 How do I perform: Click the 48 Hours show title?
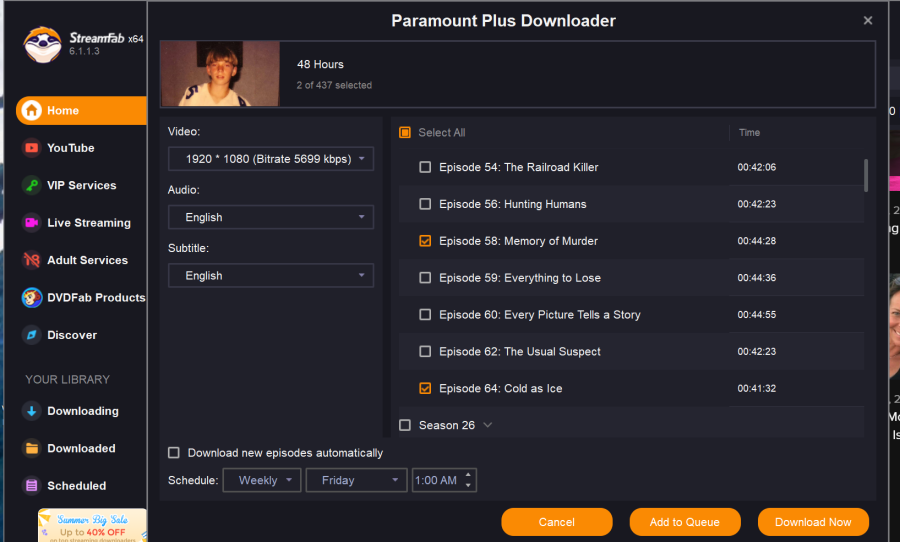(320, 64)
